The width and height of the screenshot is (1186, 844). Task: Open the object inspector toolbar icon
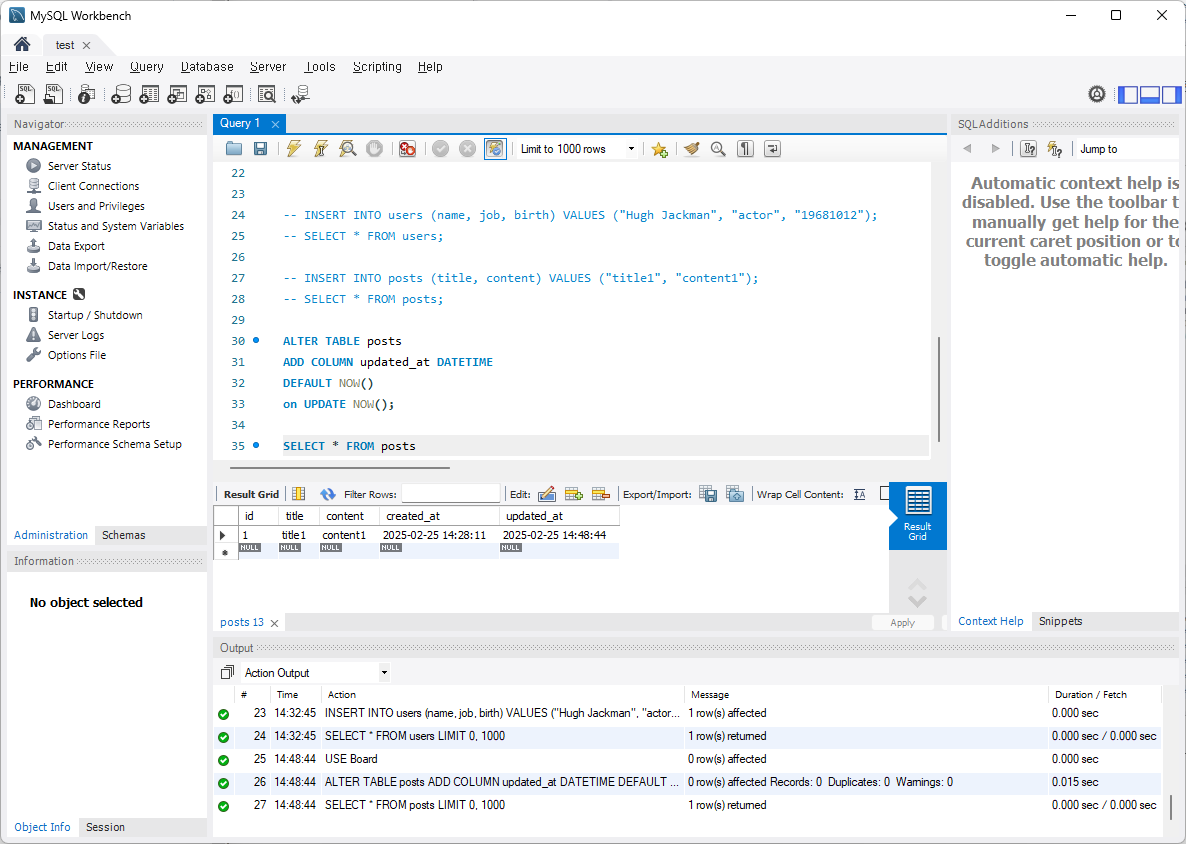87,94
